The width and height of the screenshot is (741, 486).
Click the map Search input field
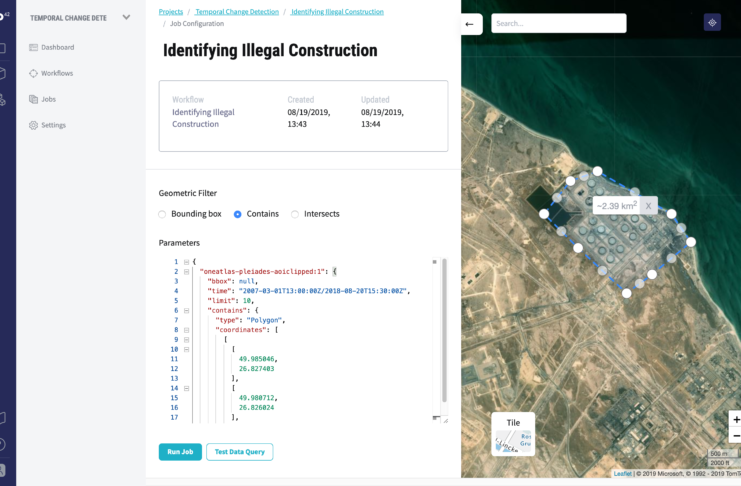[x=558, y=23]
